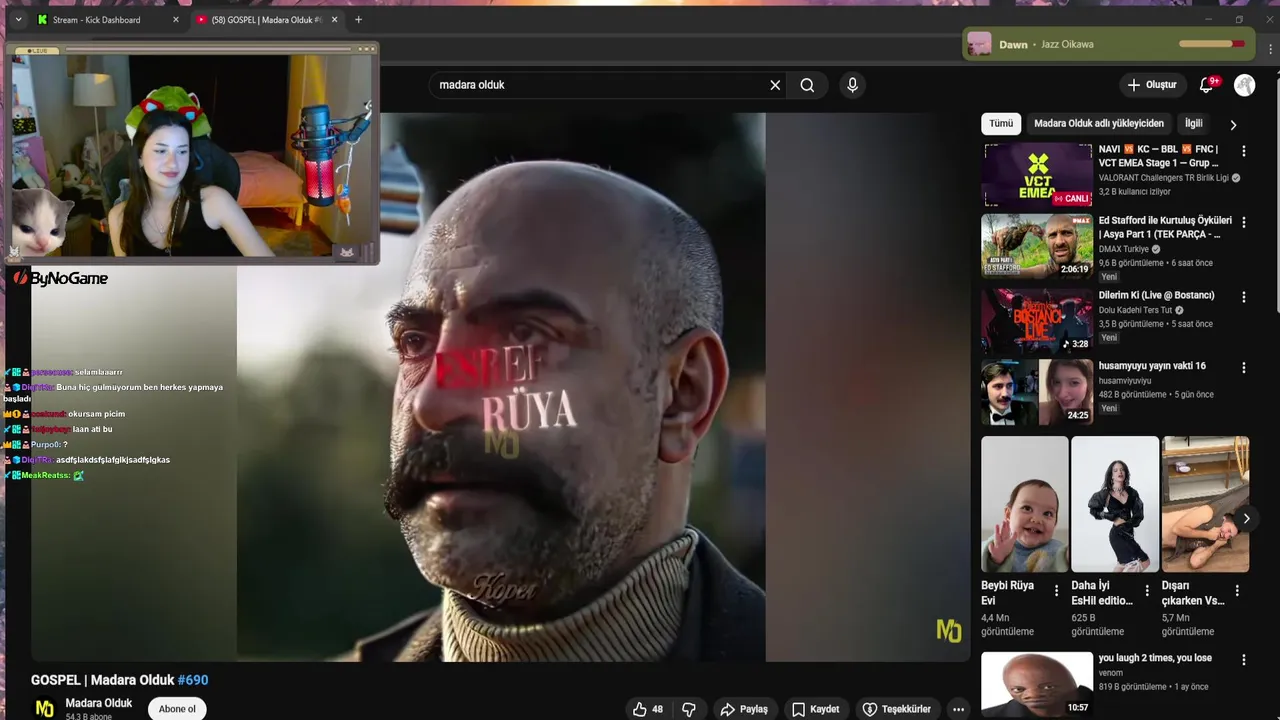
Task: Click DMAX Türkiye channel name
Action: tap(1124, 249)
